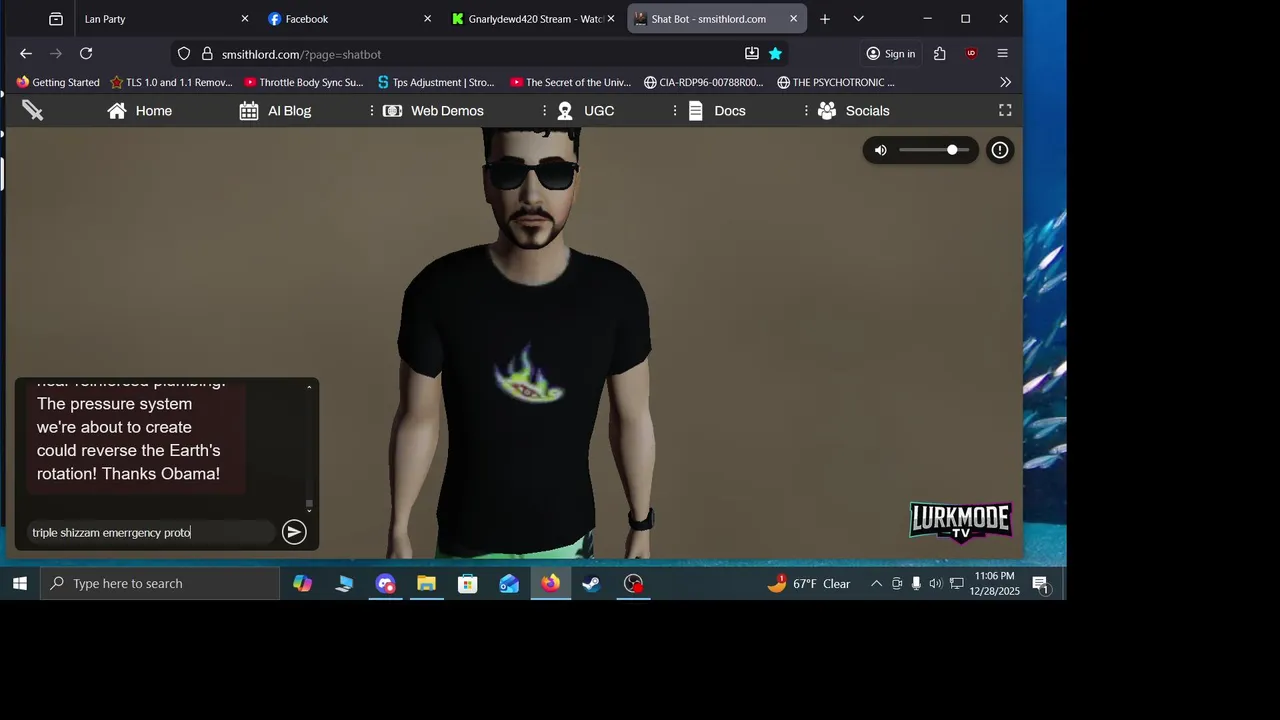The width and height of the screenshot is (1280, 720).
Task: Open the Windows Start menu
Action: 19,584
